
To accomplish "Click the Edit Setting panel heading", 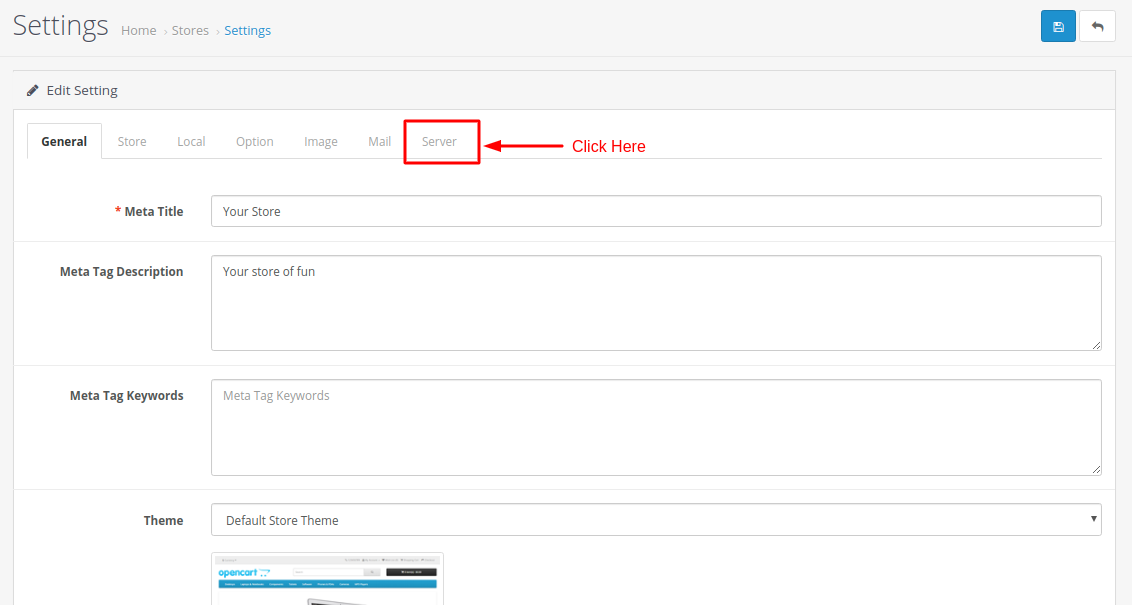I will [x=82, y=90].
